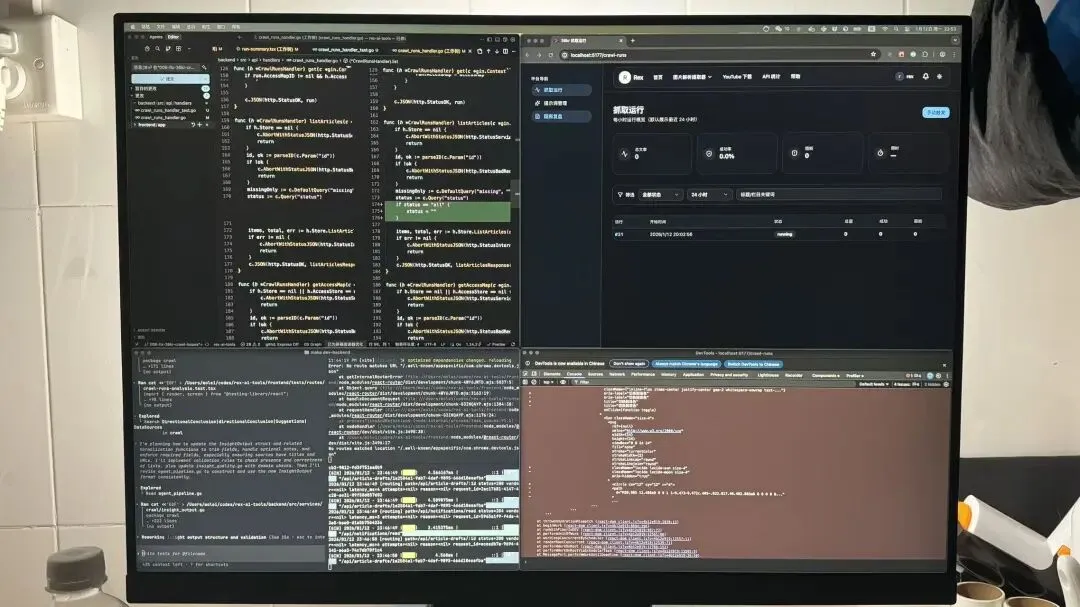Image resolution: width=1080 pixels, height=607 pixels.
Task: Click Switch DevTools to Chinese button
Action: [754, 364]
